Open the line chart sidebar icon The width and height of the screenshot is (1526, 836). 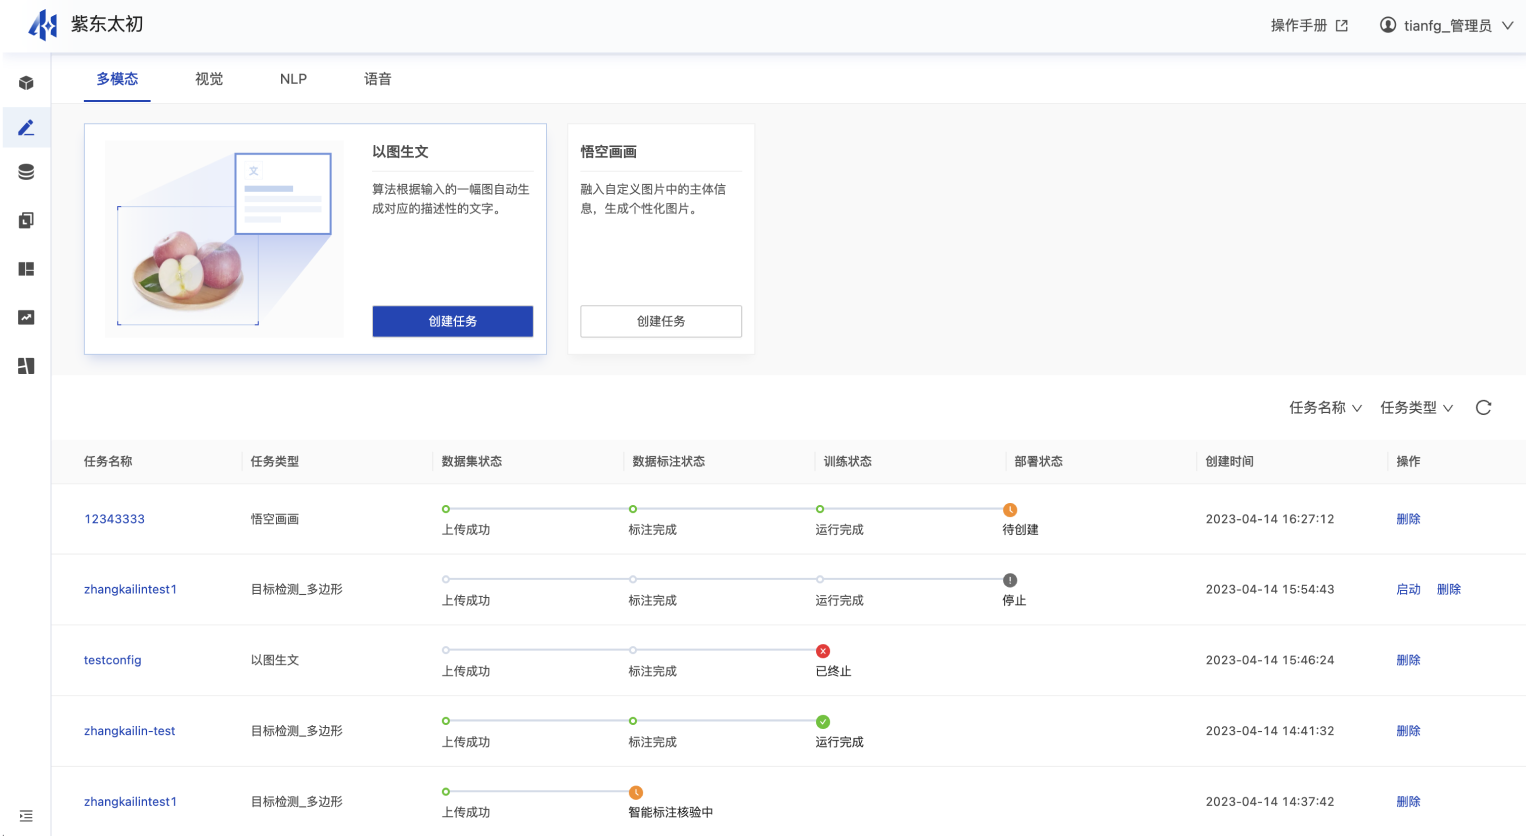(x=26, y=317)
